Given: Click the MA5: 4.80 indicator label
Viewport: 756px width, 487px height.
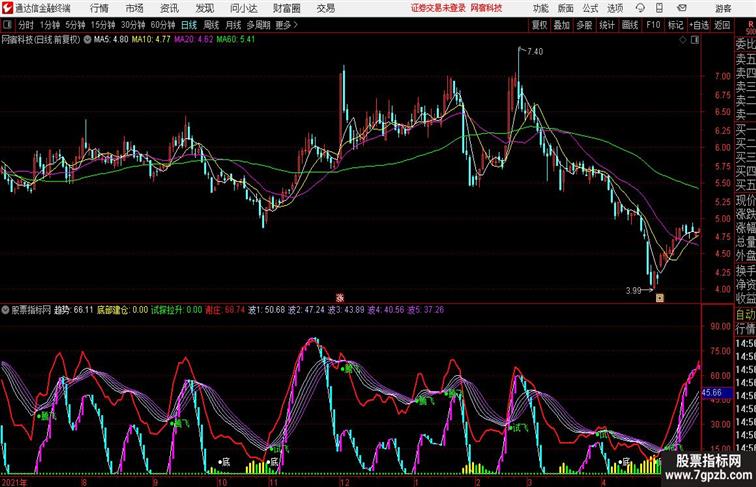Looking at the screenshot, I should 111,40.
